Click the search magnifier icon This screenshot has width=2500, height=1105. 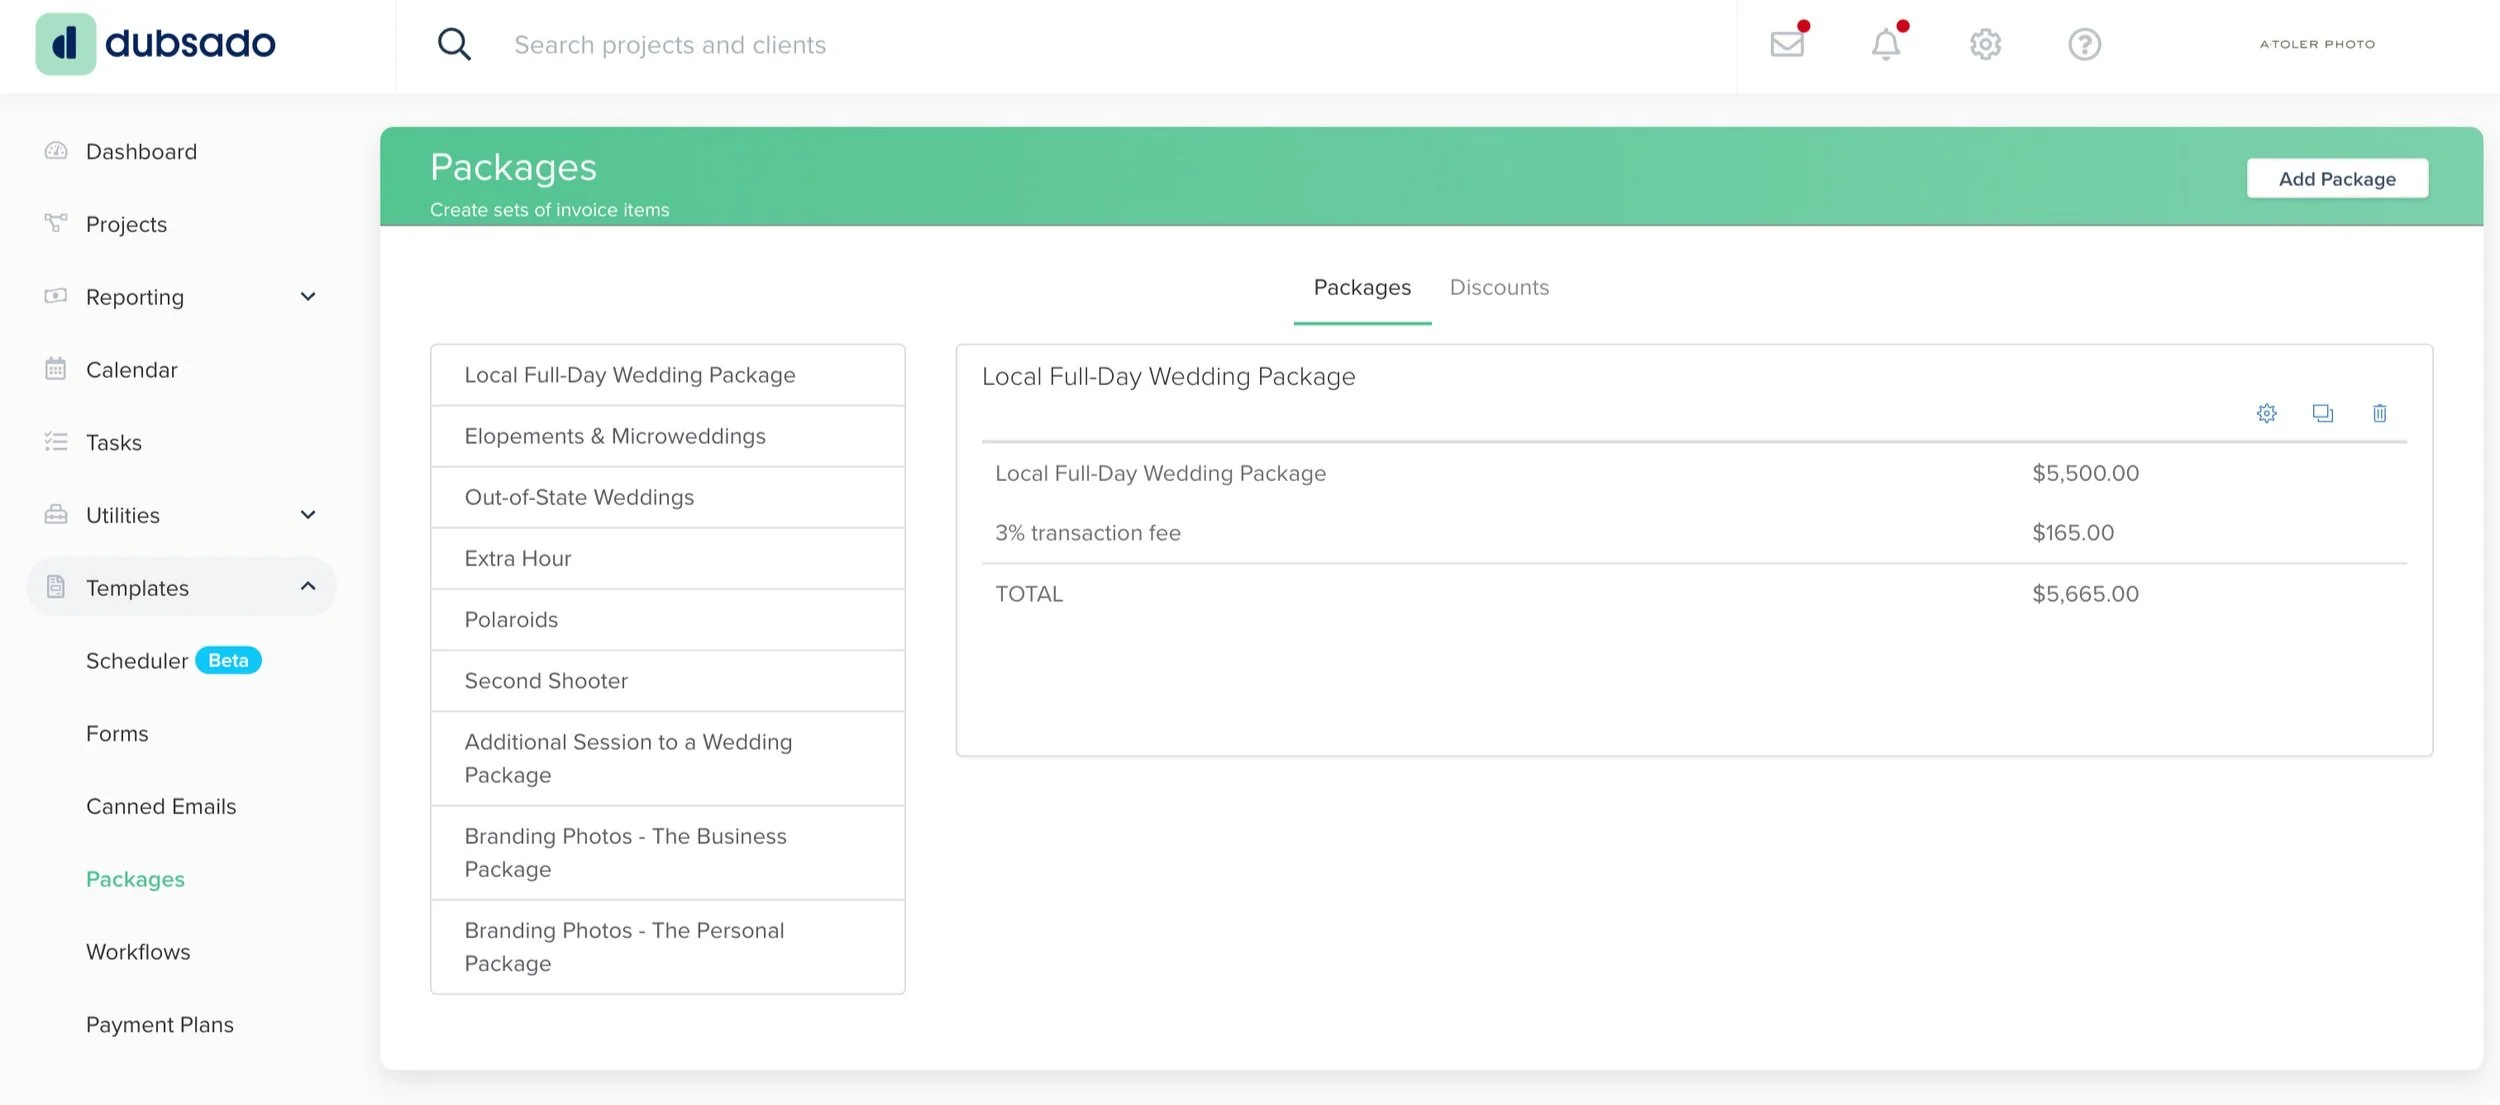[454, 44]
